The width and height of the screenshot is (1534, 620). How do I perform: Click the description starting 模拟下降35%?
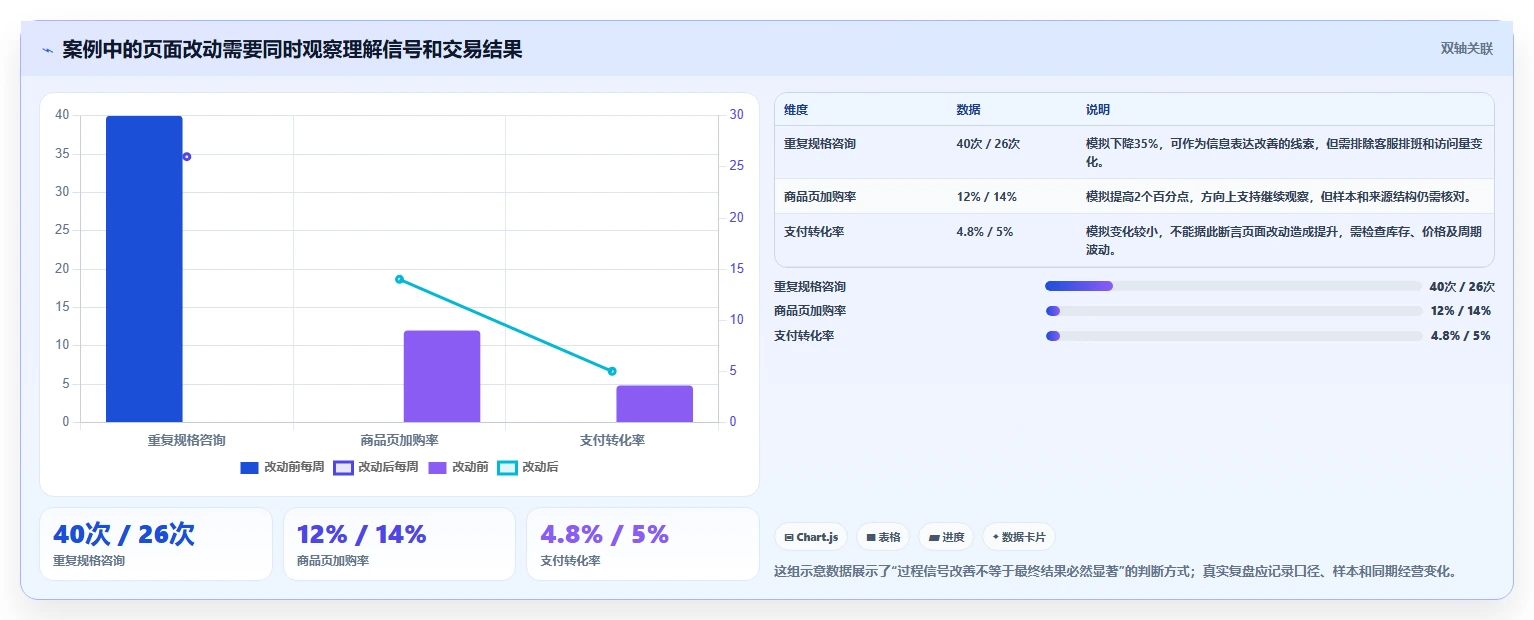tap(1284, 153)
